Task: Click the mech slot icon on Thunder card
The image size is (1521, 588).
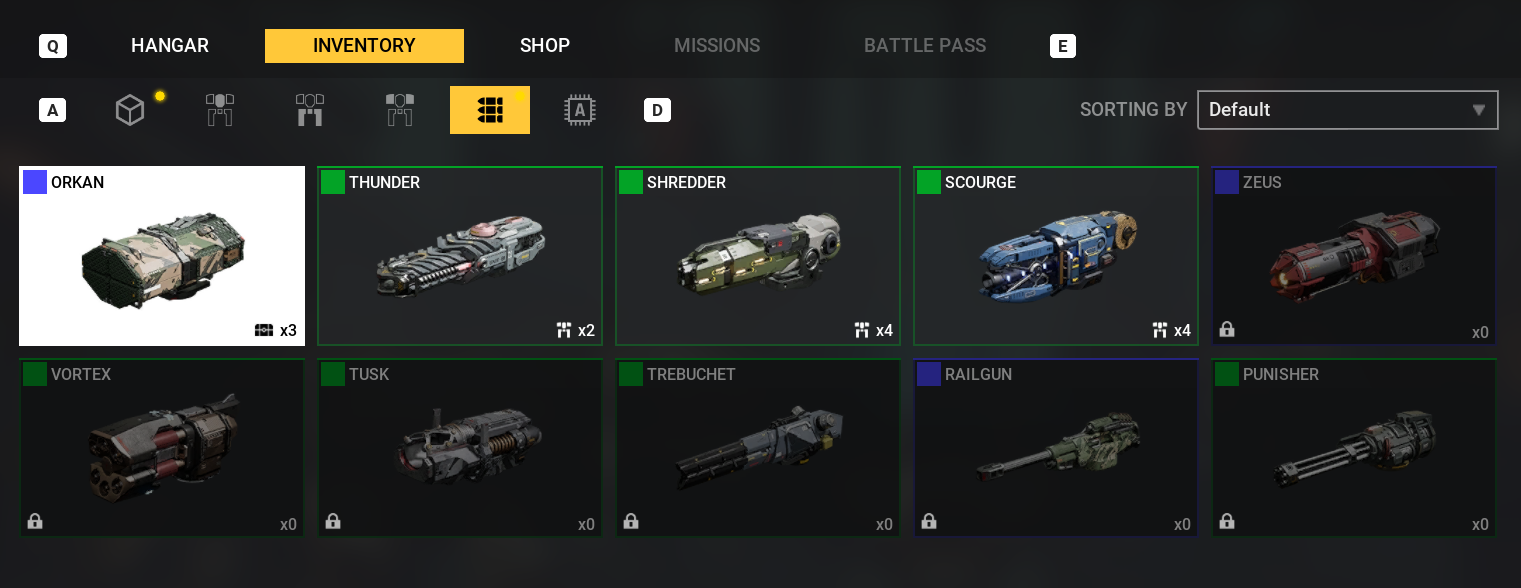Action: [564, 330]
